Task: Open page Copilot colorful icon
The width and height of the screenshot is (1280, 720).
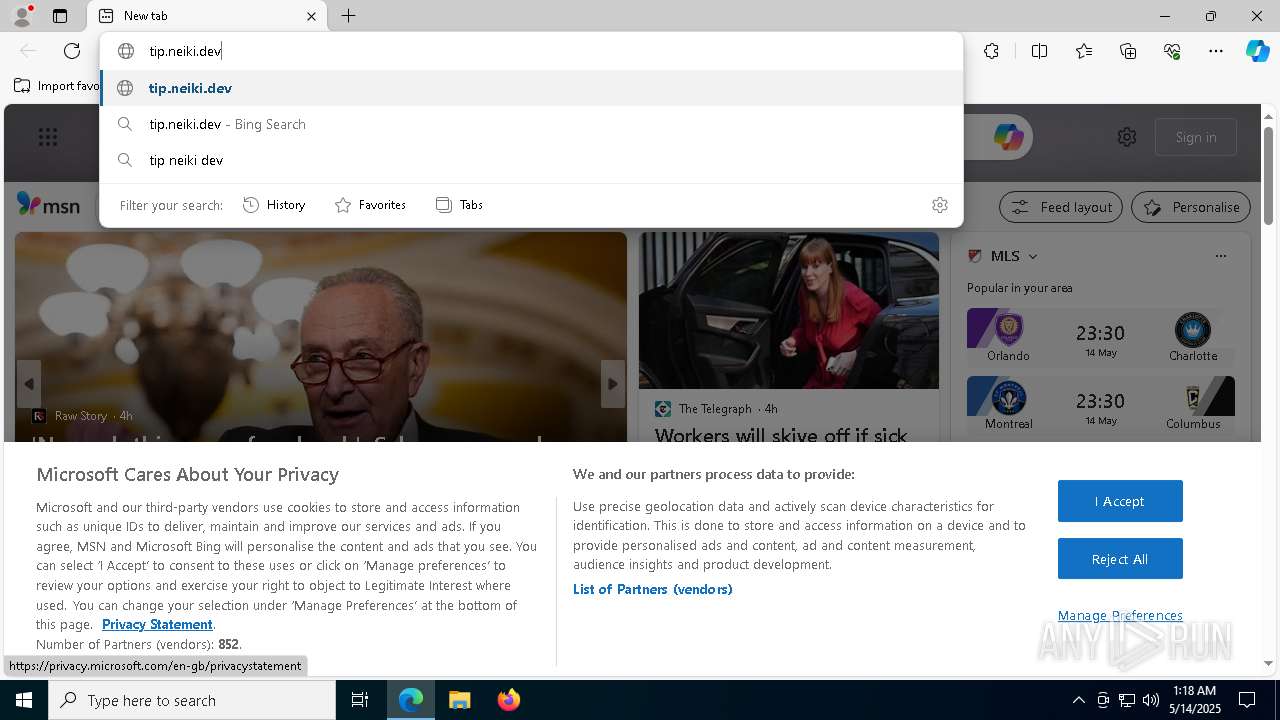Action: 1008,137
